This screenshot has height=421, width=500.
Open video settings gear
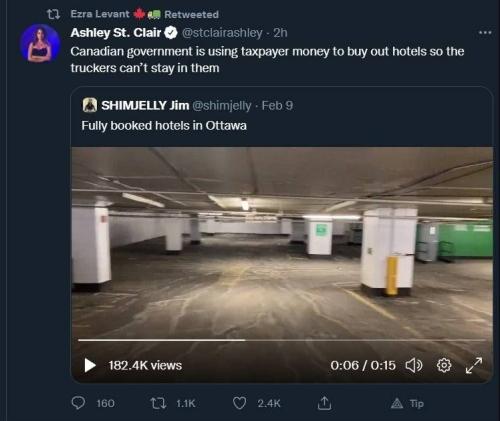[444, 365]
